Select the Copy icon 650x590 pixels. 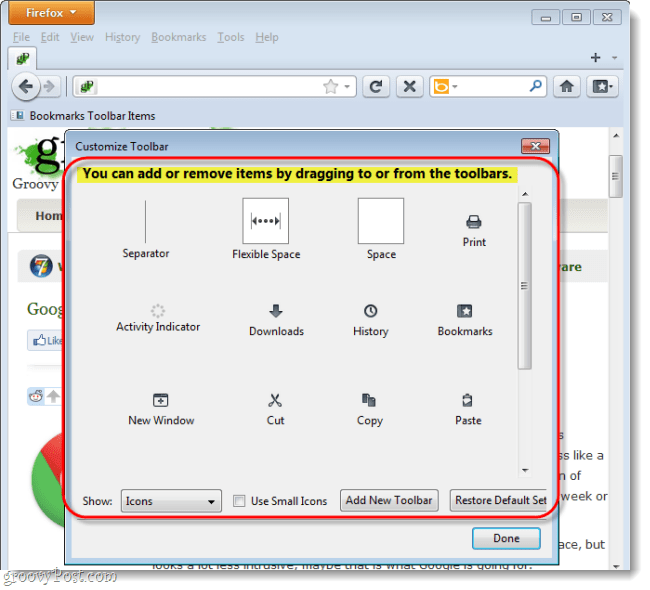click(369, 400)
